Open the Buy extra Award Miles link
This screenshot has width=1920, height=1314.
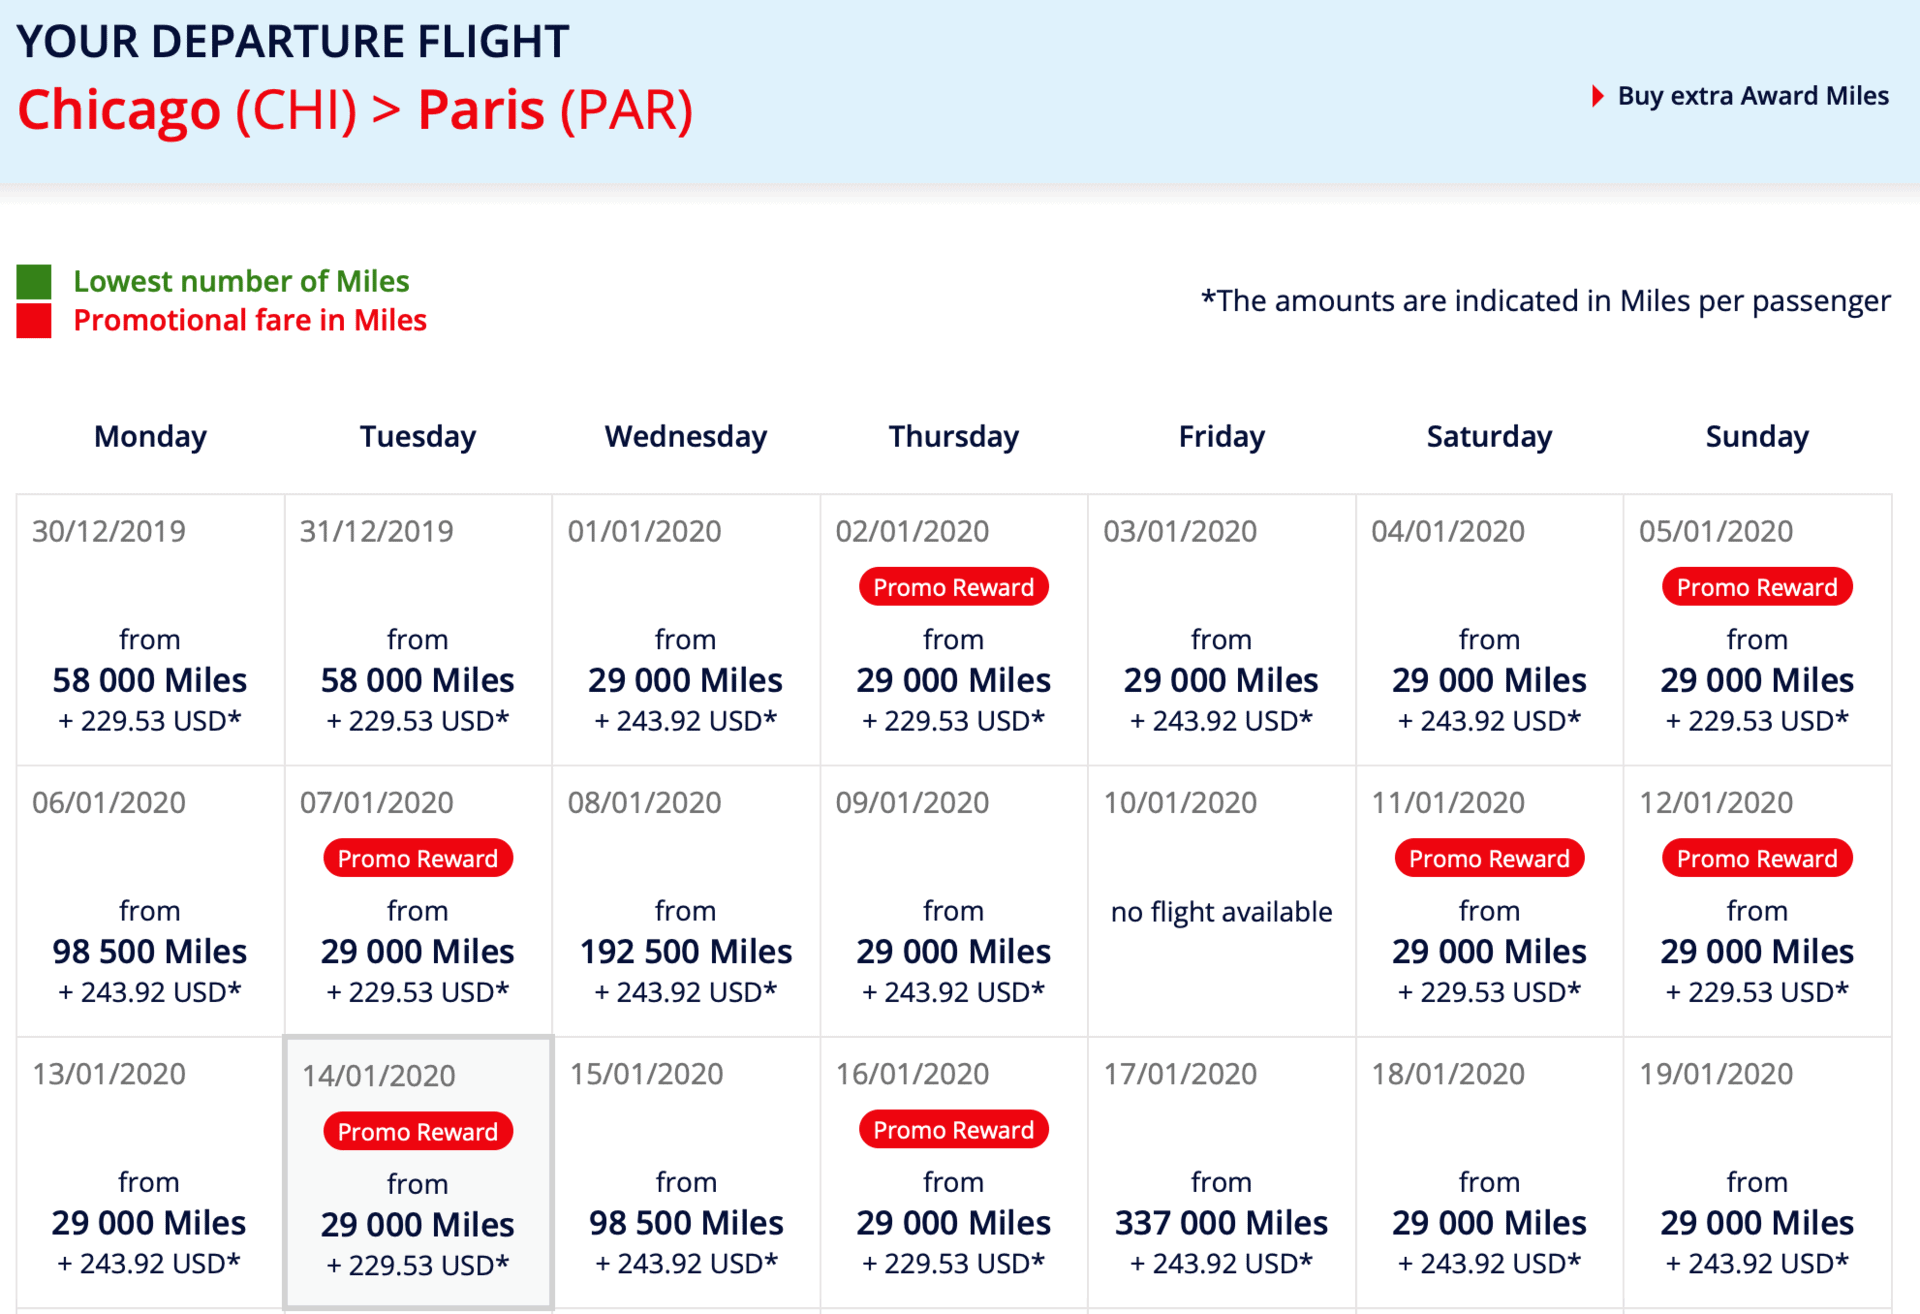coord(1752,96)
